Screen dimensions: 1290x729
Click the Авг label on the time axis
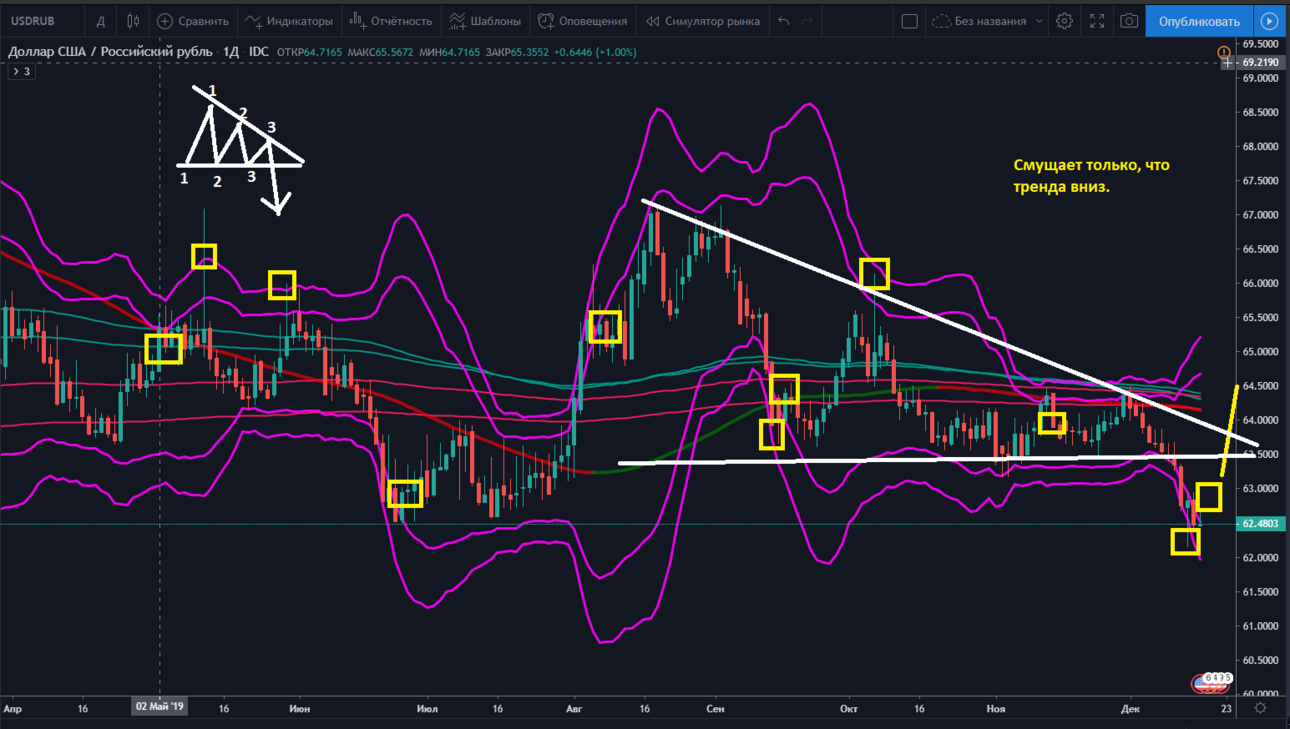click(x=574, y=708)
